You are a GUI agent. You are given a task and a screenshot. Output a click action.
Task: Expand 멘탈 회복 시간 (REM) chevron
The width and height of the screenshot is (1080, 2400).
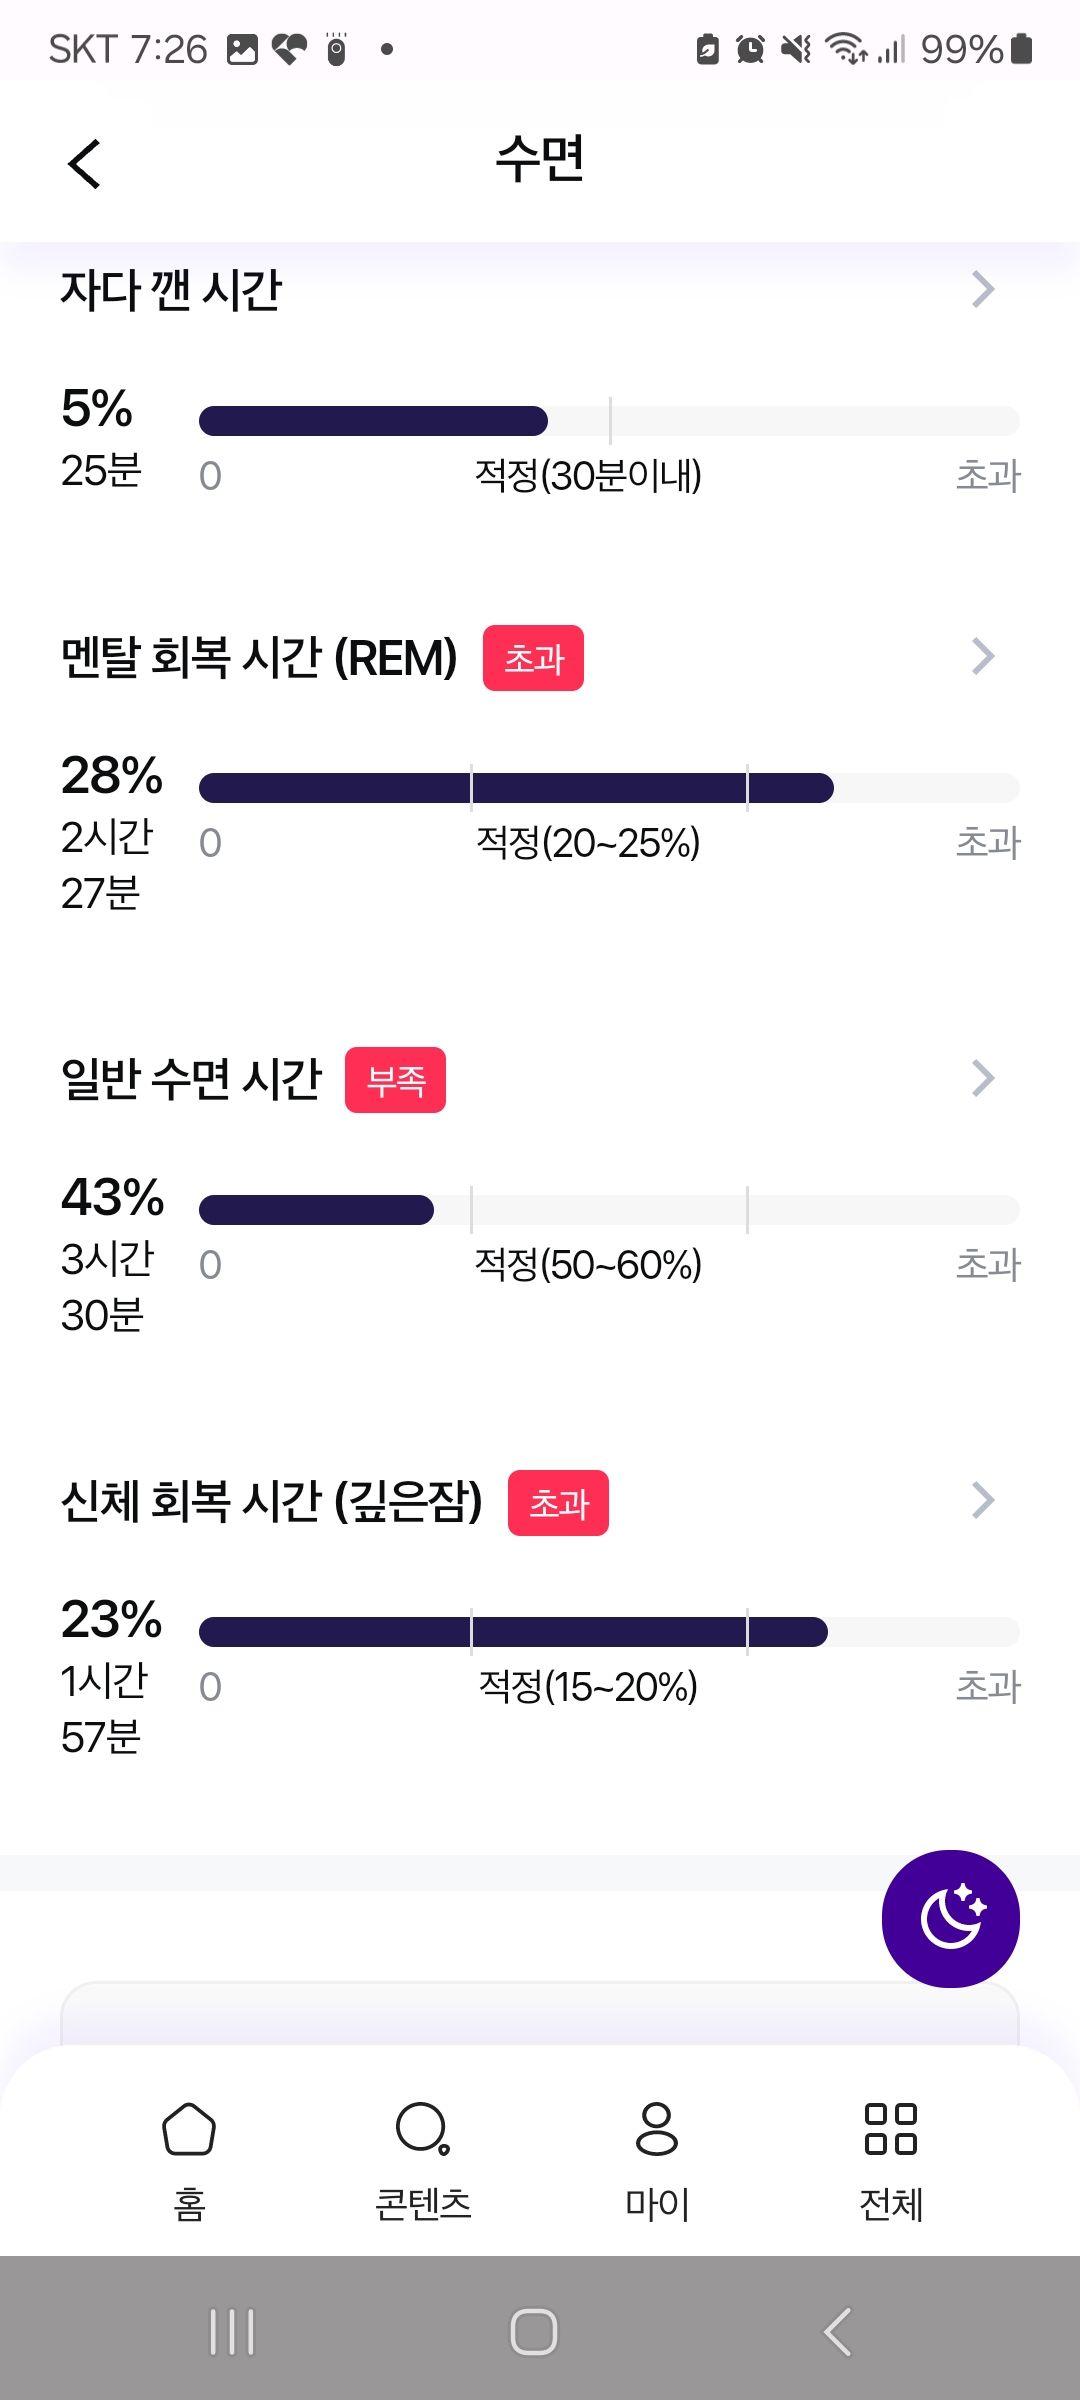coord(984,656)
